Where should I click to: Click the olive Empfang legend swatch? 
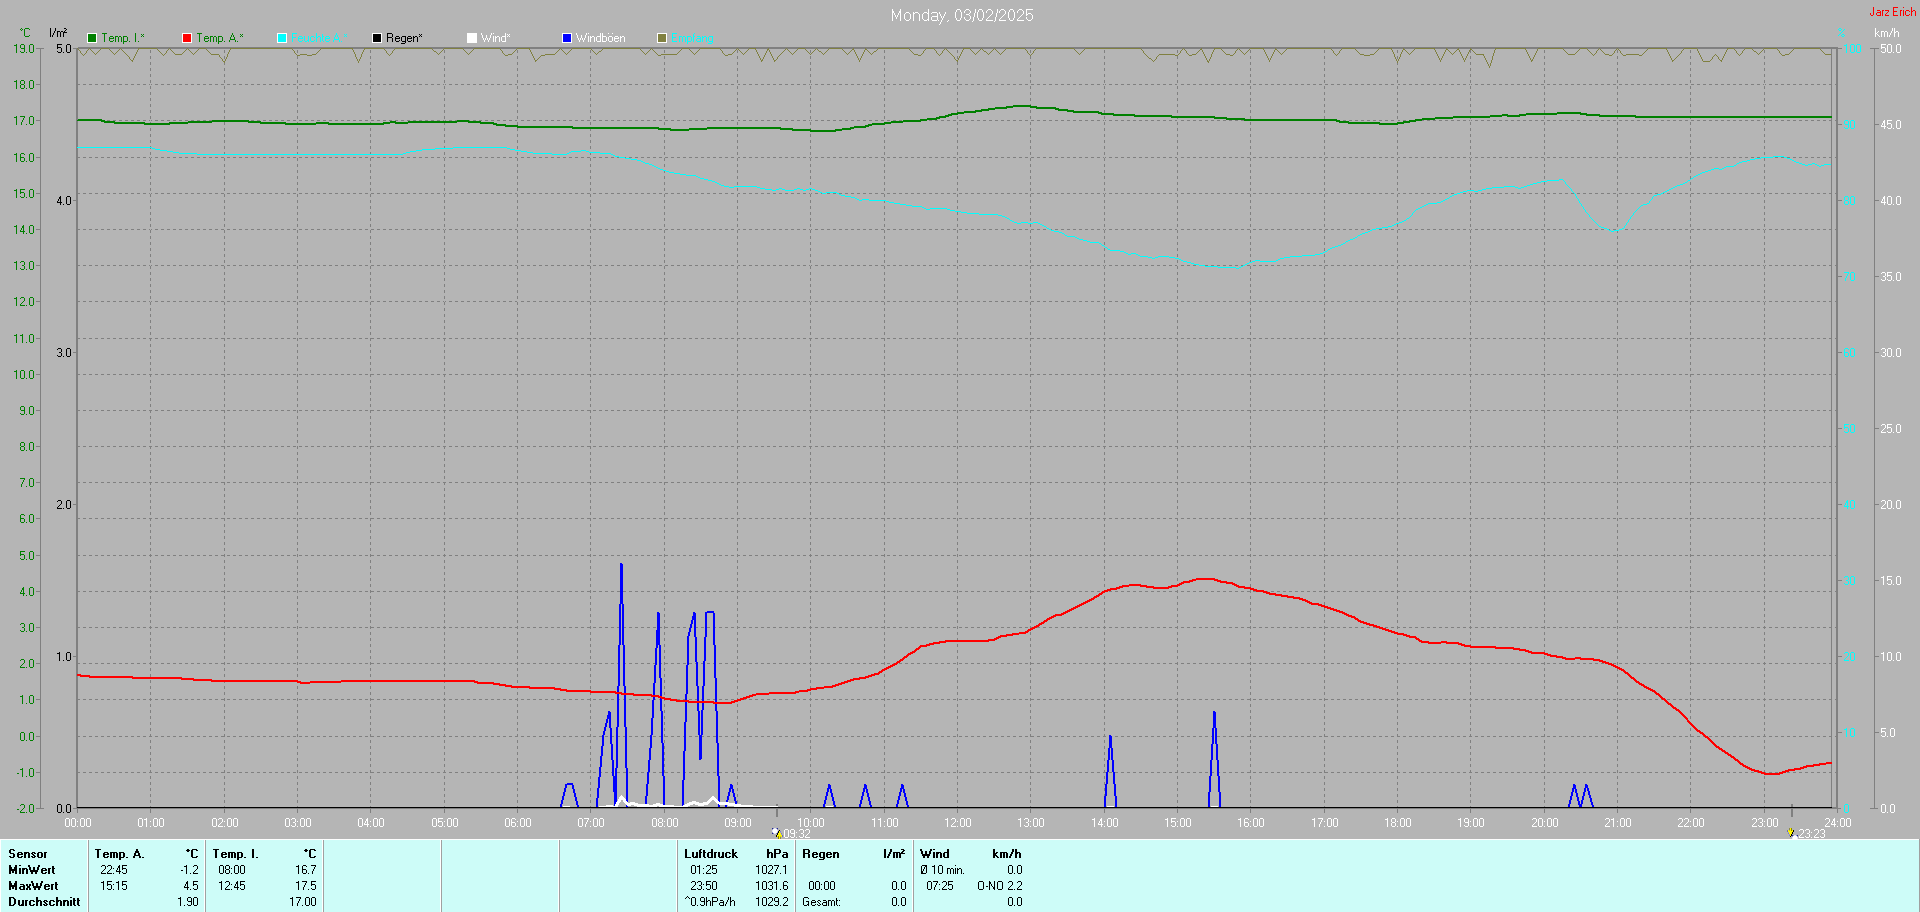[662, 38]
